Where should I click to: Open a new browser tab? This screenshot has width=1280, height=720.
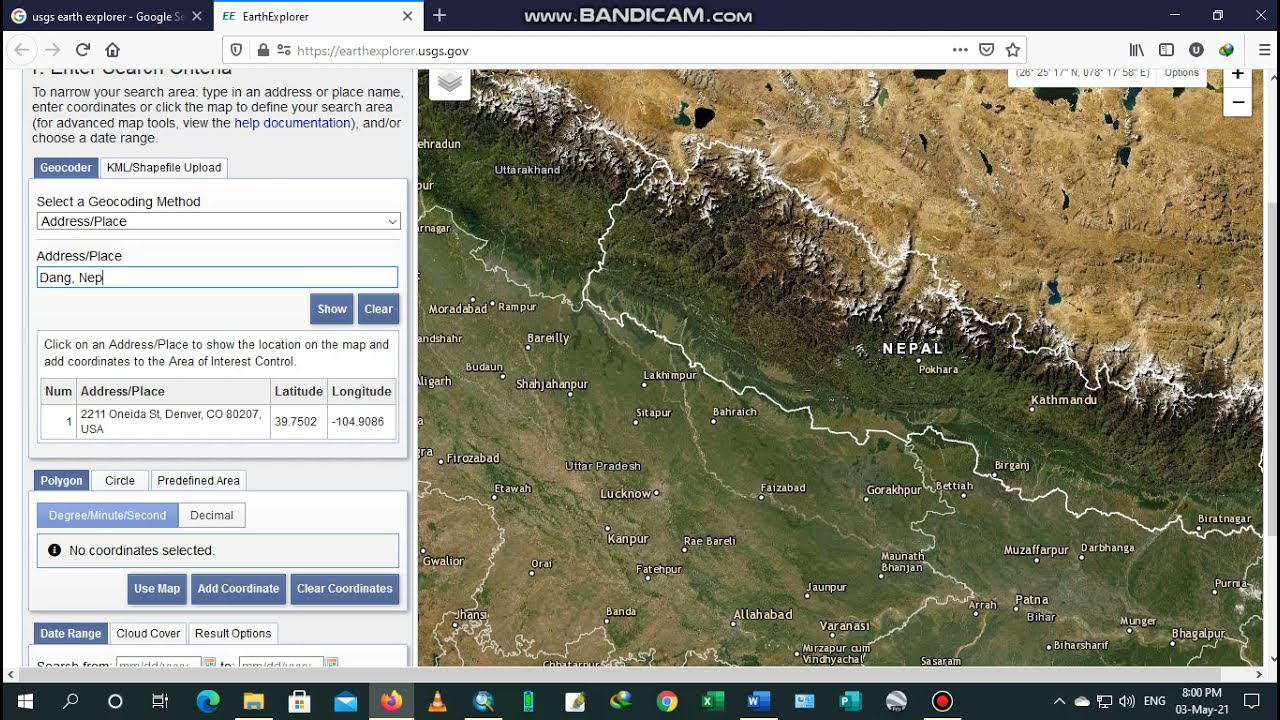pos(439,16)
